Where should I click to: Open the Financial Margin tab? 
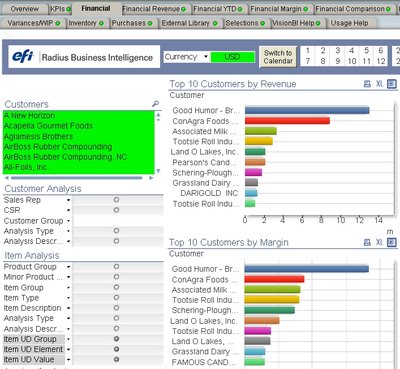click(279, 9)
